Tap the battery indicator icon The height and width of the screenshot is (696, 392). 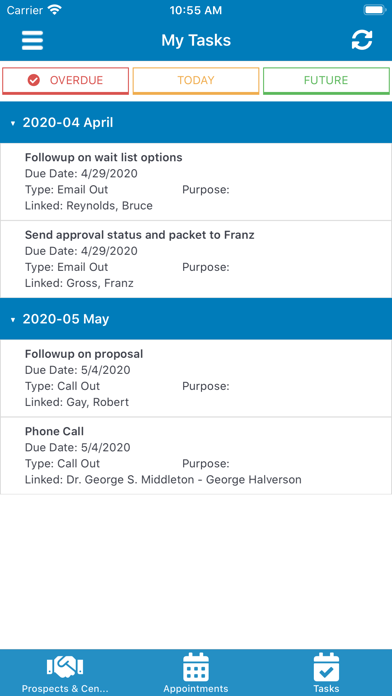pos(374,10)
